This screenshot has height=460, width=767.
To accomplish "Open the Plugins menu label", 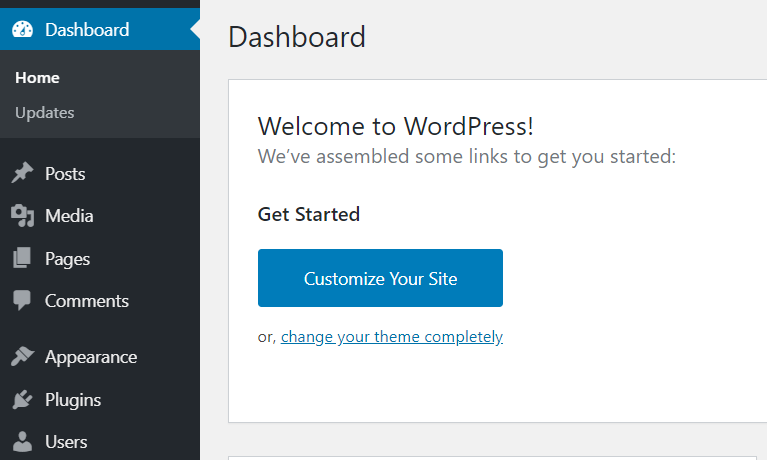I will tap(73, 400).
